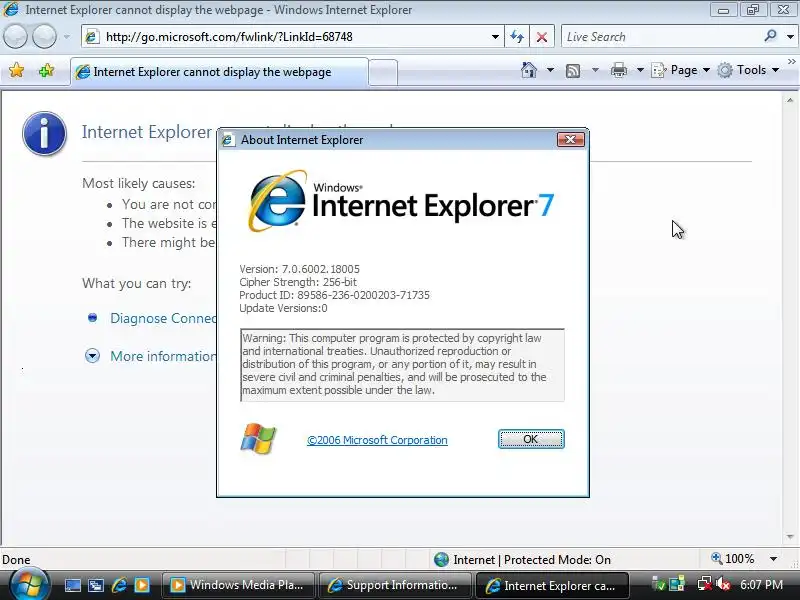Click the security shield tray icon
Viewport: 800px width, 600px height.
659,584
